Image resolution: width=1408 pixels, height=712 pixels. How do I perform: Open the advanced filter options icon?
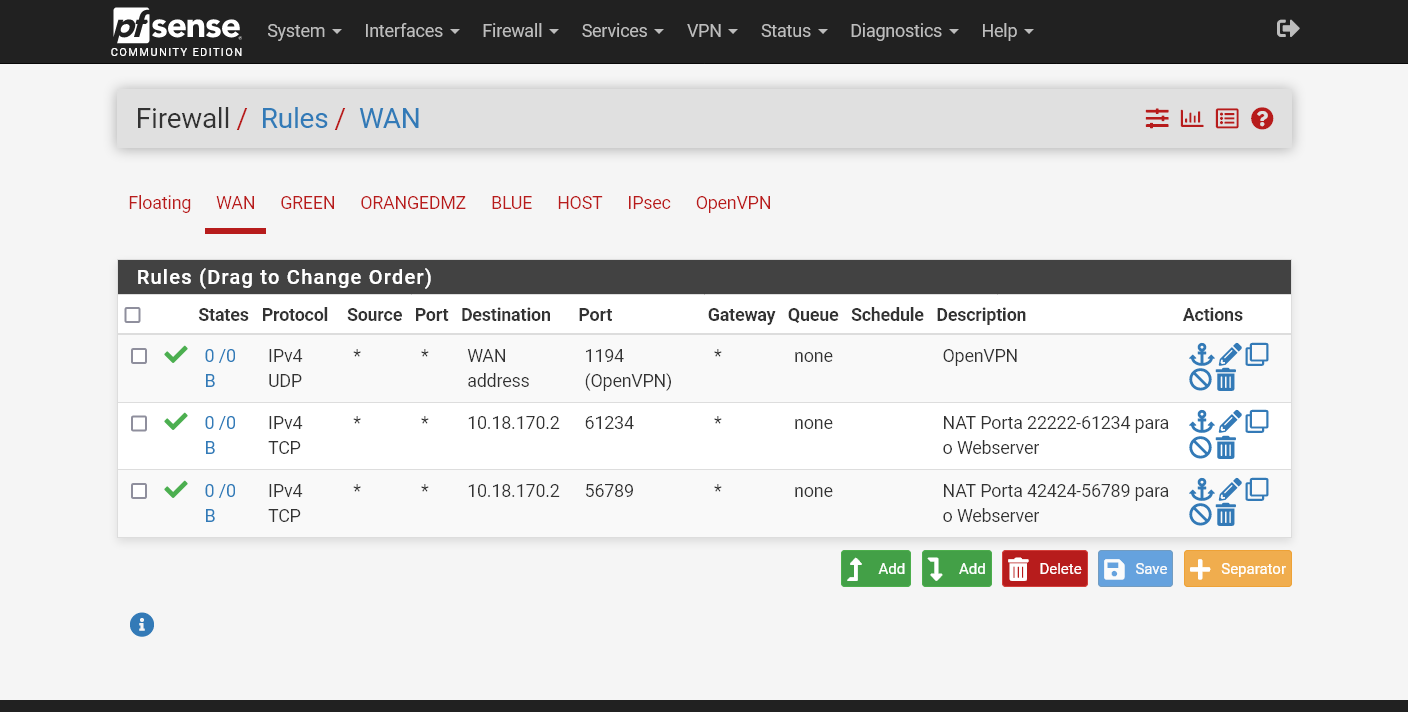[1157, 118]
